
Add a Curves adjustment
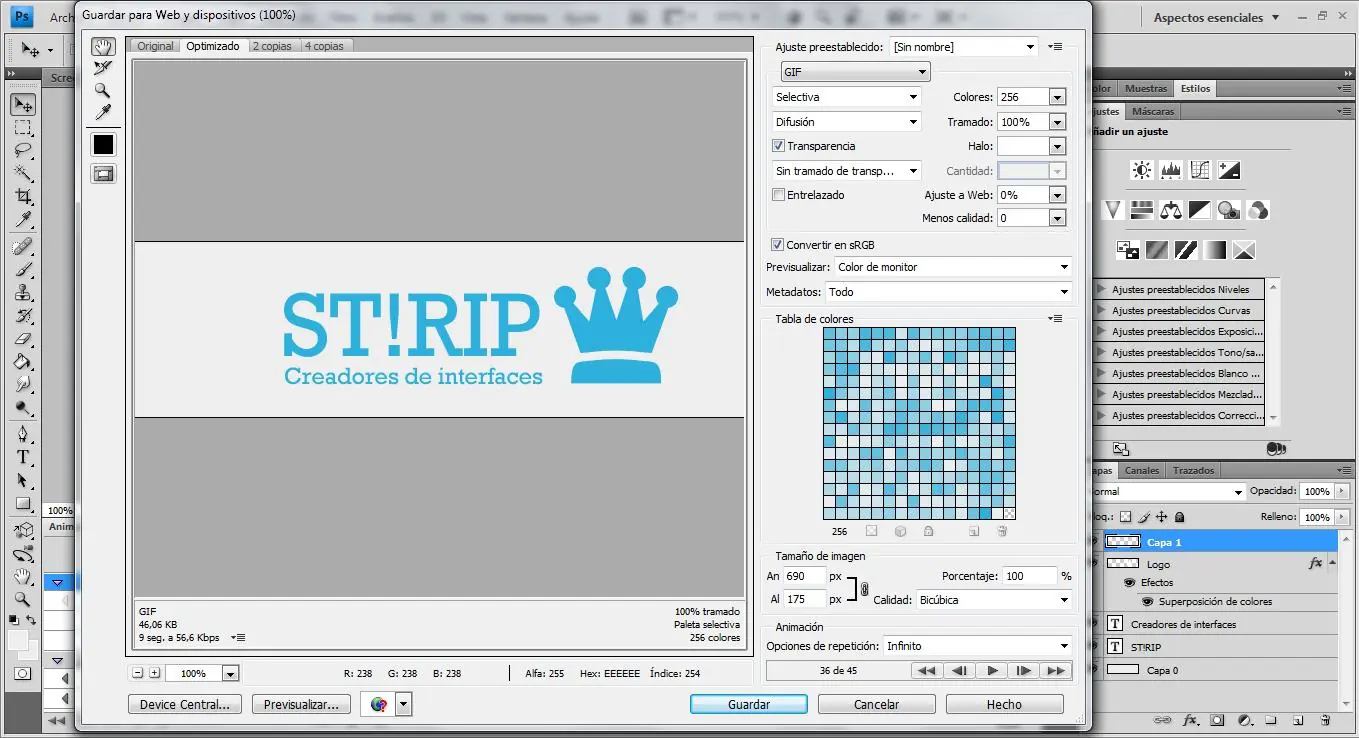(1200, 170)
